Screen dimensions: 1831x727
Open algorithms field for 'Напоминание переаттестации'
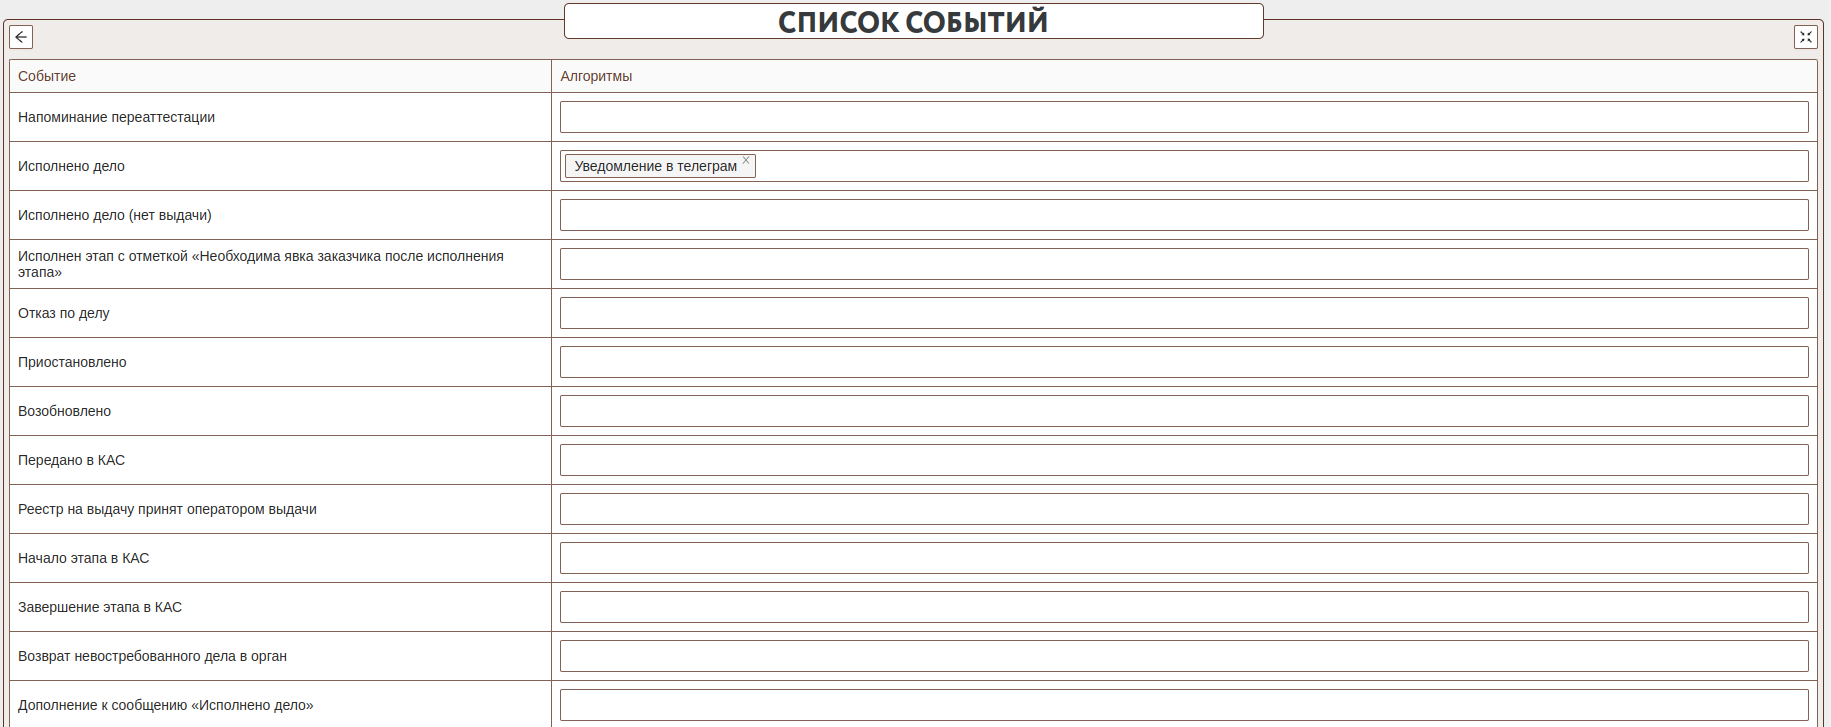point(1183,117)
